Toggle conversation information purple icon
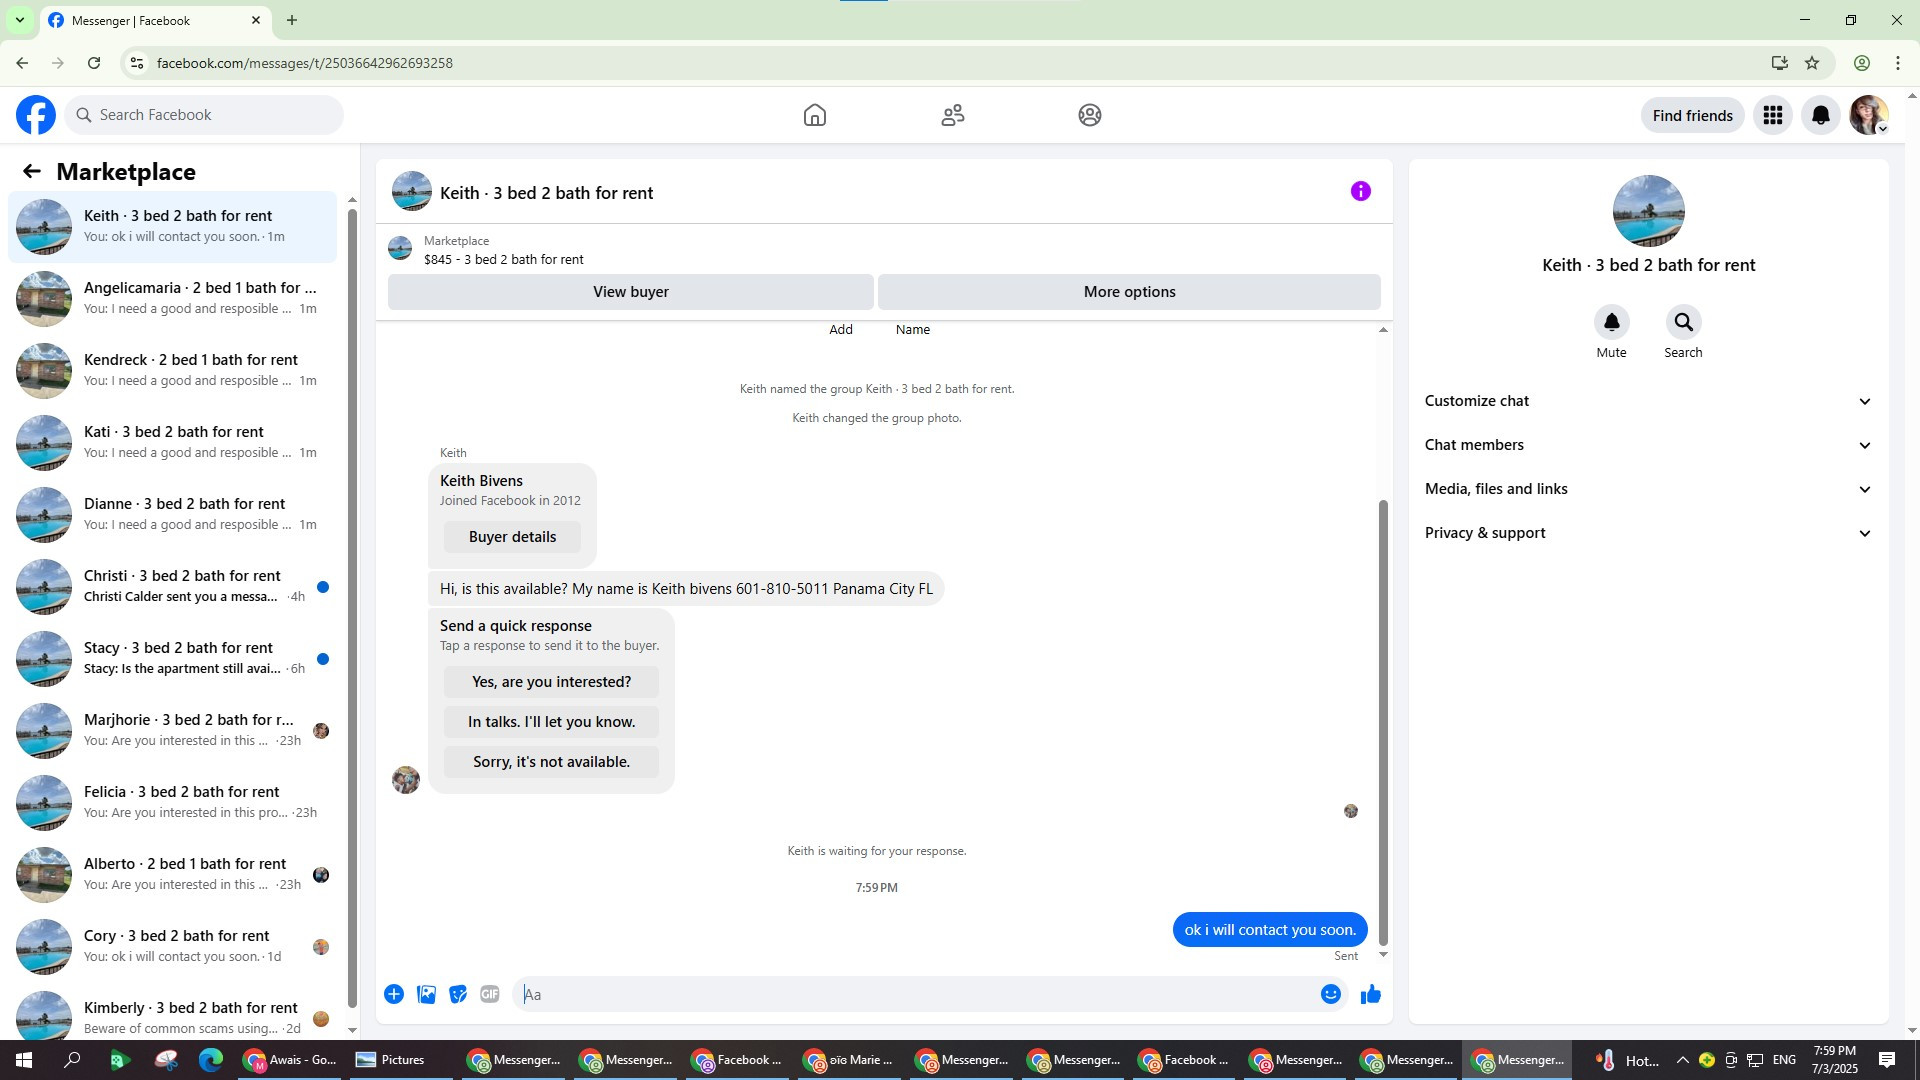 pyautogui.click(x=1360, y=191)
